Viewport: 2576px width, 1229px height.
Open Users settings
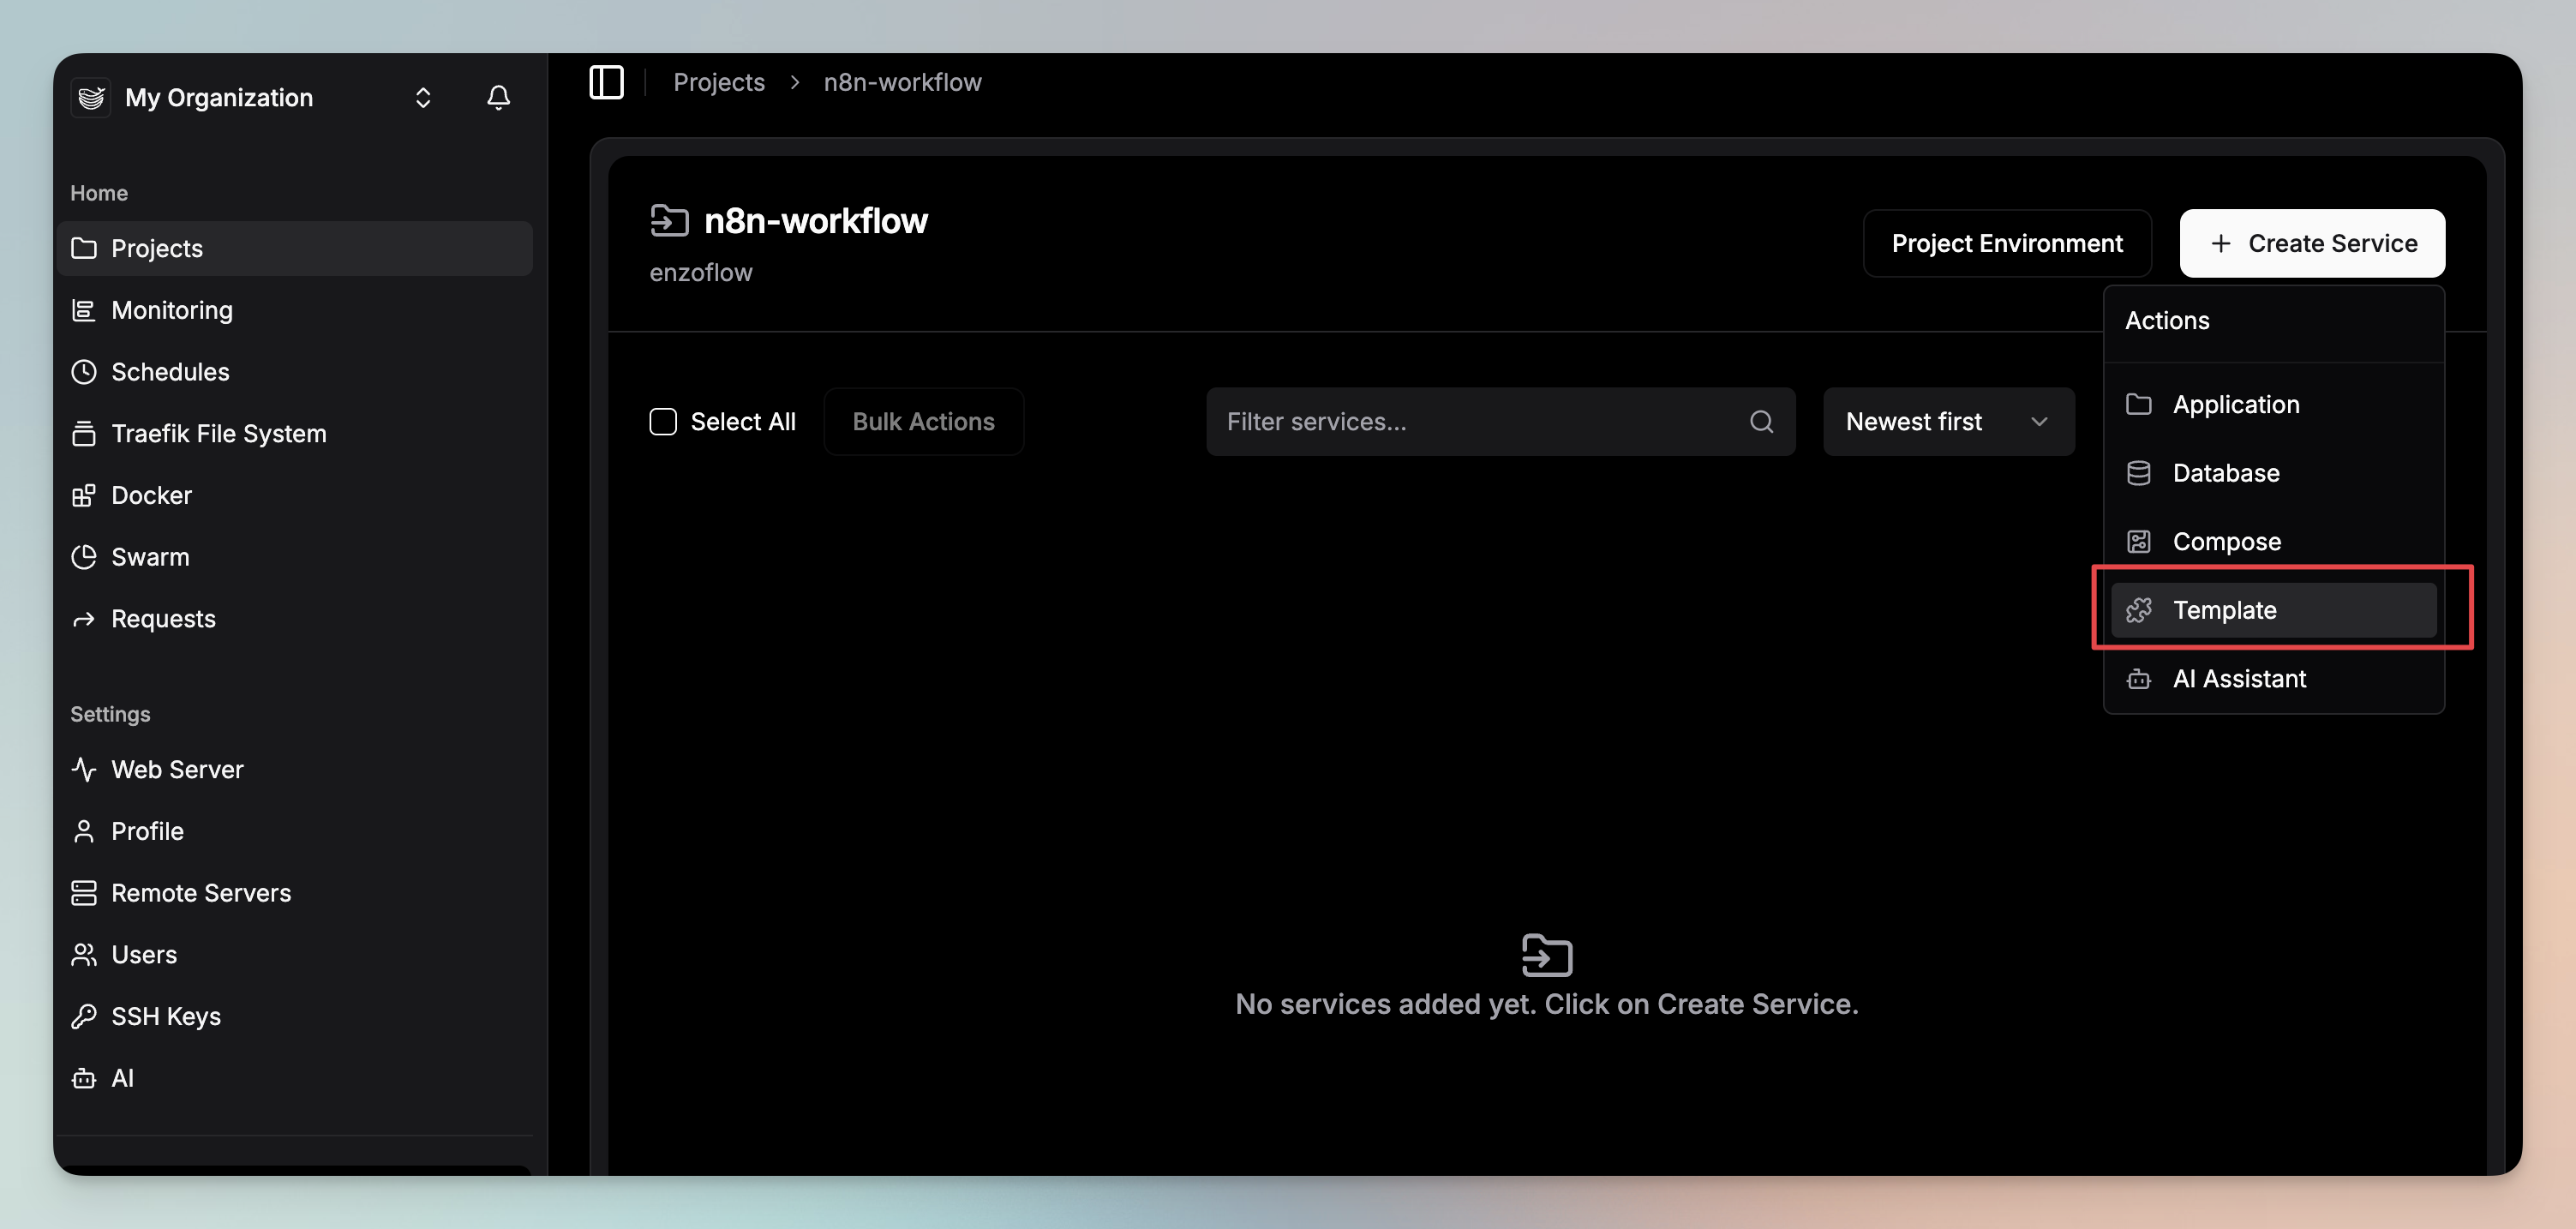pyautogui.click(x=295, y=955)
